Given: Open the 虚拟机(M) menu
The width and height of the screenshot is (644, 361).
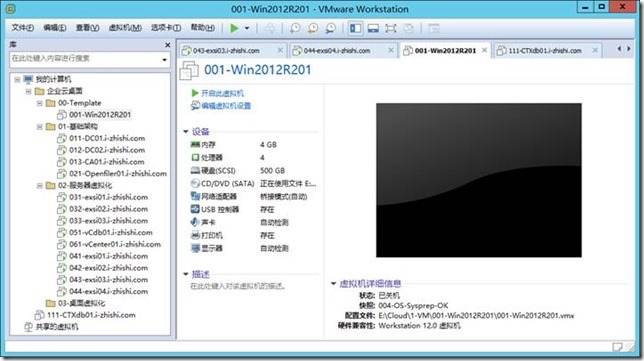Looking at the screenshot, I should pyautogui.click(x=125, y=28).
